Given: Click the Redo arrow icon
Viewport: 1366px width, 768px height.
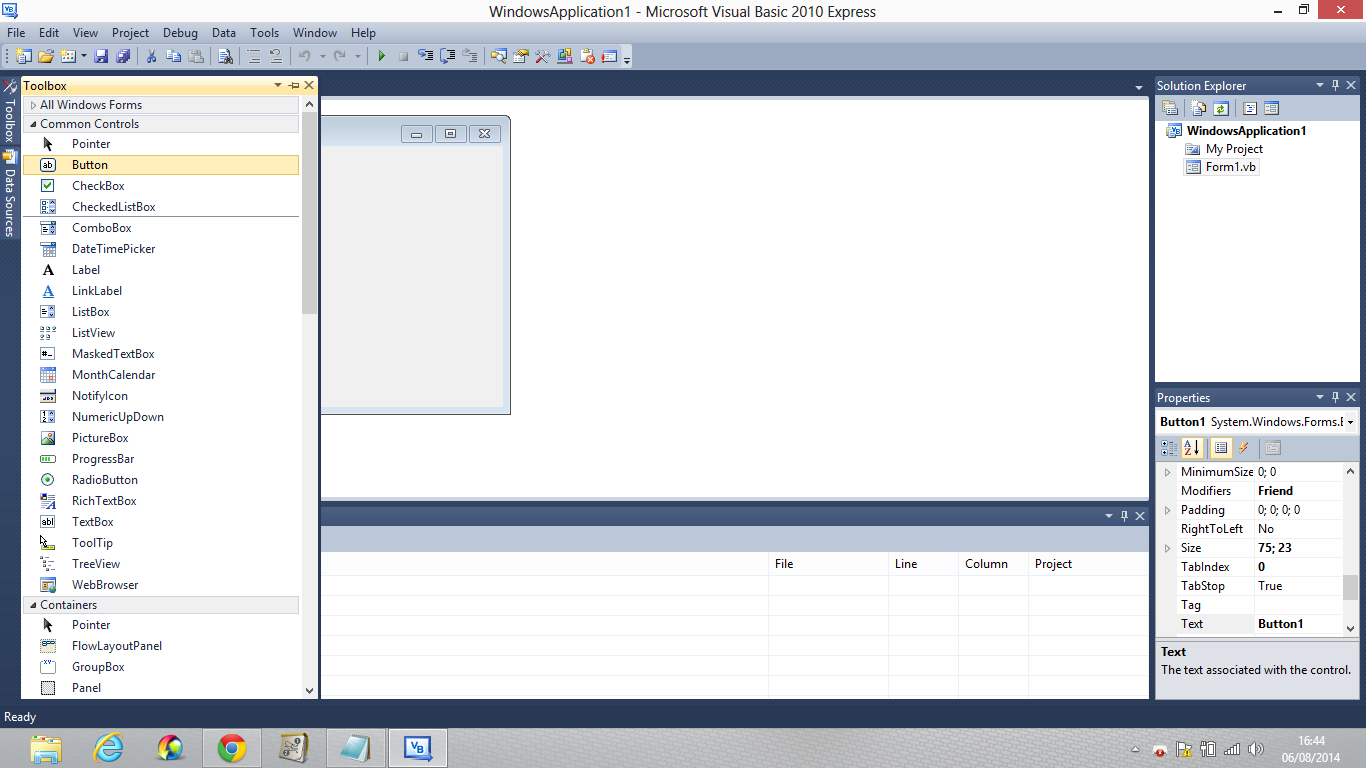Looking at the screenshot, I should click(x=340, y=56).
